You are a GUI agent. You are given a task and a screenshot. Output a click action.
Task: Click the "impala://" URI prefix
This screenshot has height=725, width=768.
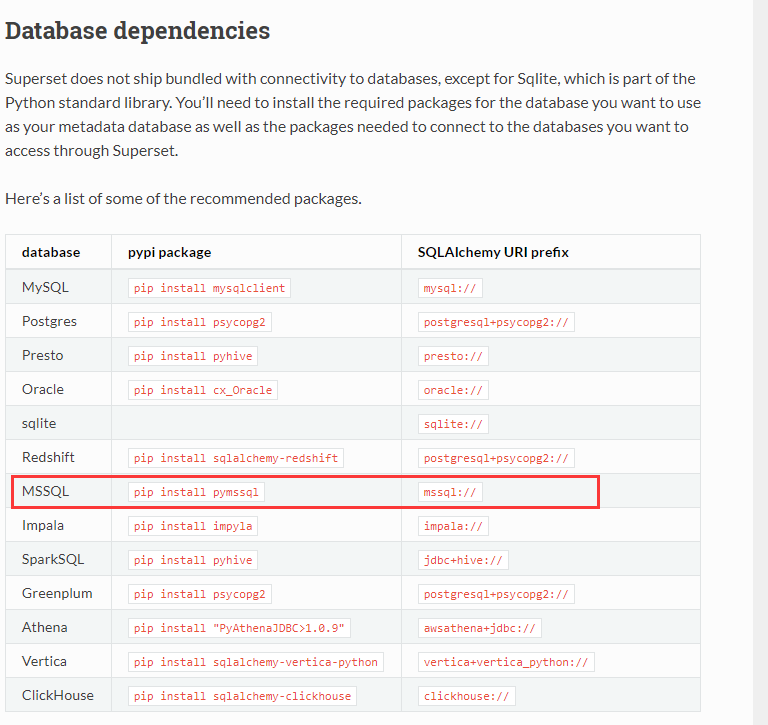point(453,526)
